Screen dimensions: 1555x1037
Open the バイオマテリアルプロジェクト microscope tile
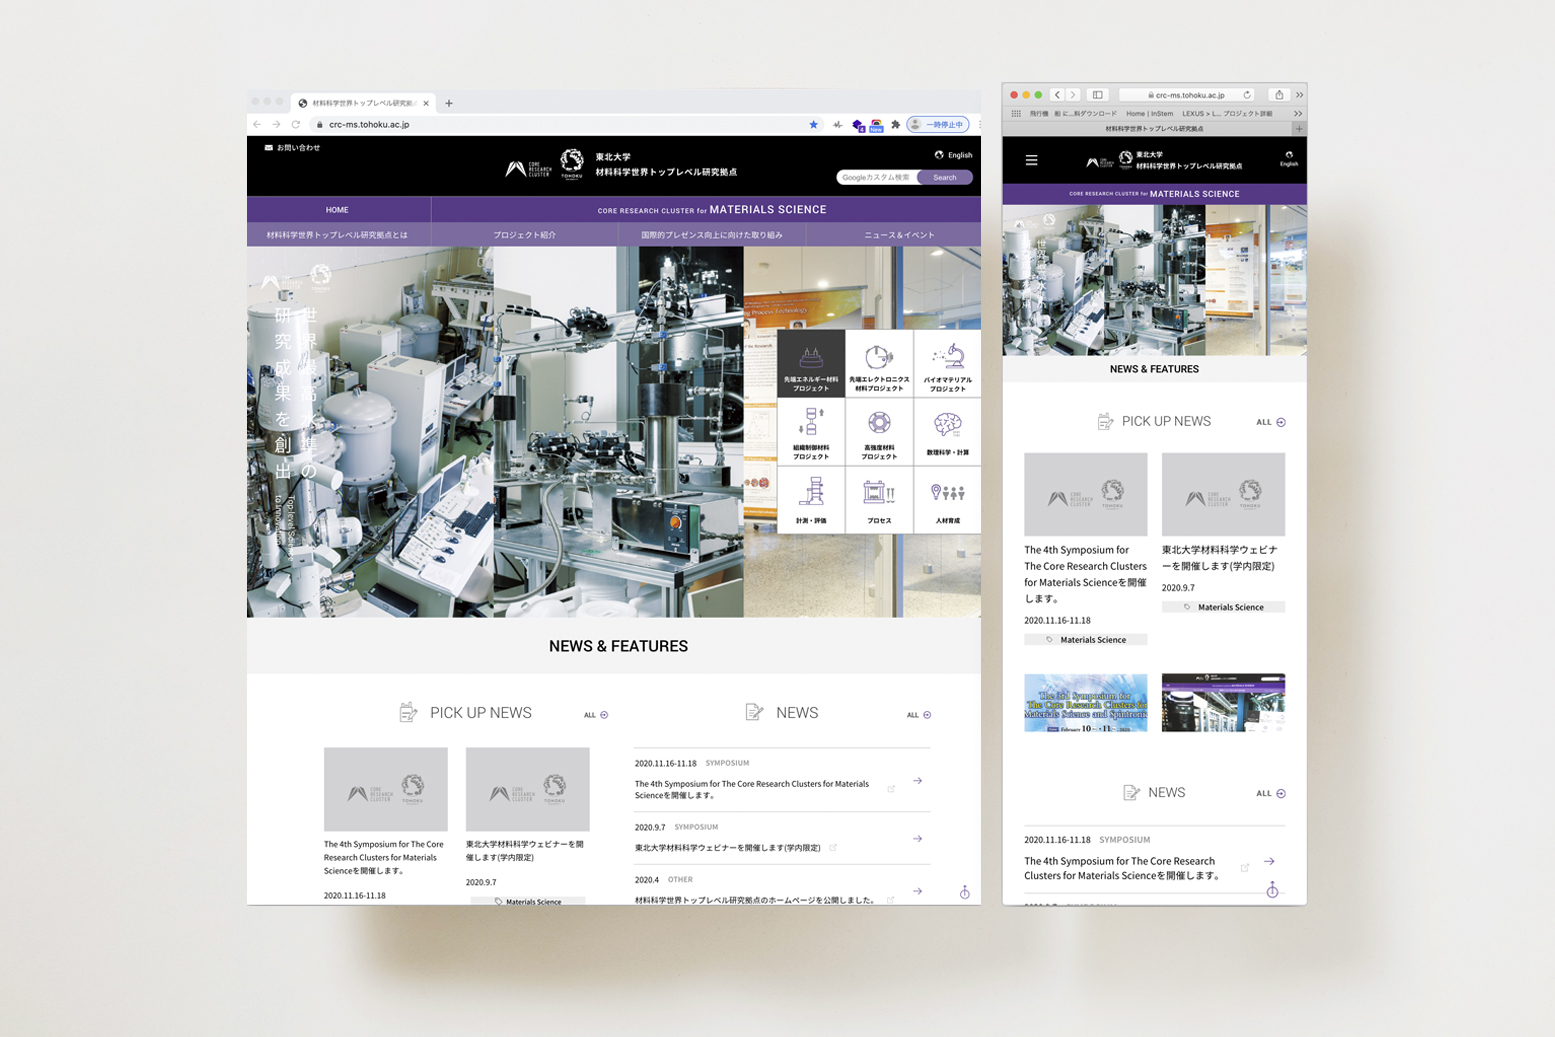tap(947, 364)
